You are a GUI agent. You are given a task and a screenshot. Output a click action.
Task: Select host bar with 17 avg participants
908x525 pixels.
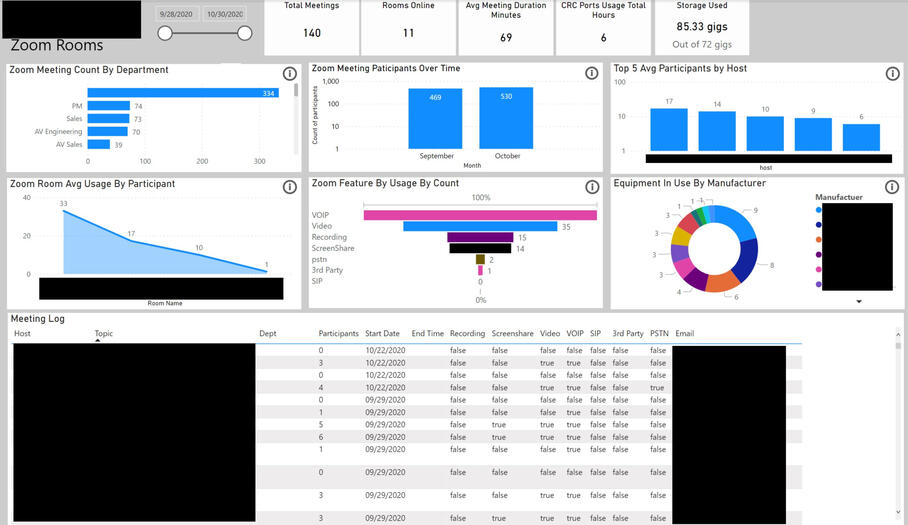click(669, 130)
